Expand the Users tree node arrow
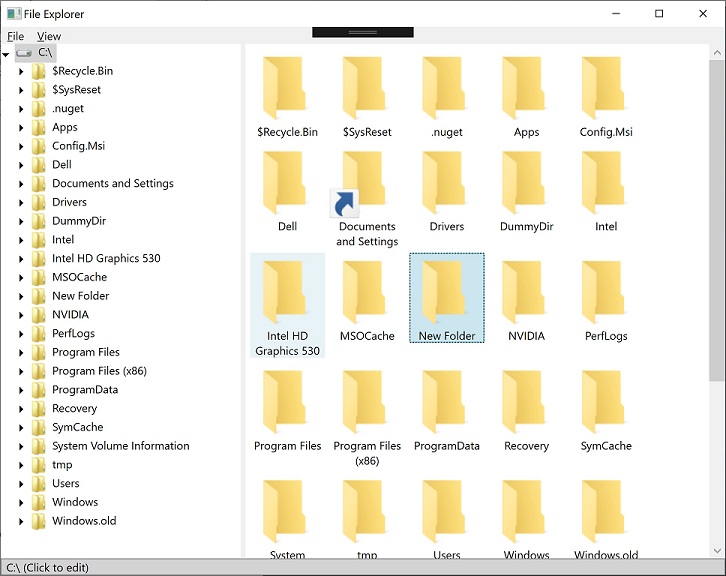 pyautogui.click(x=21, y=484)
